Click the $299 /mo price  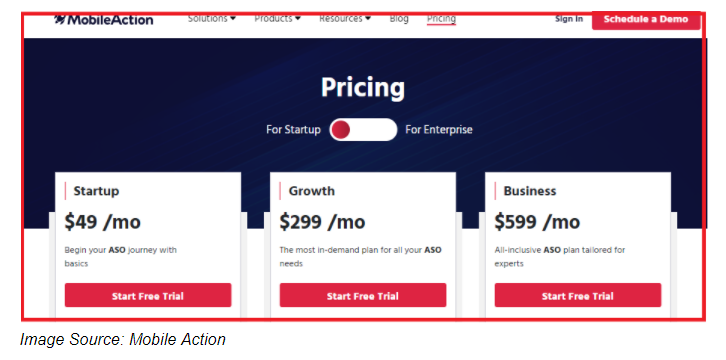pos(322,222)
